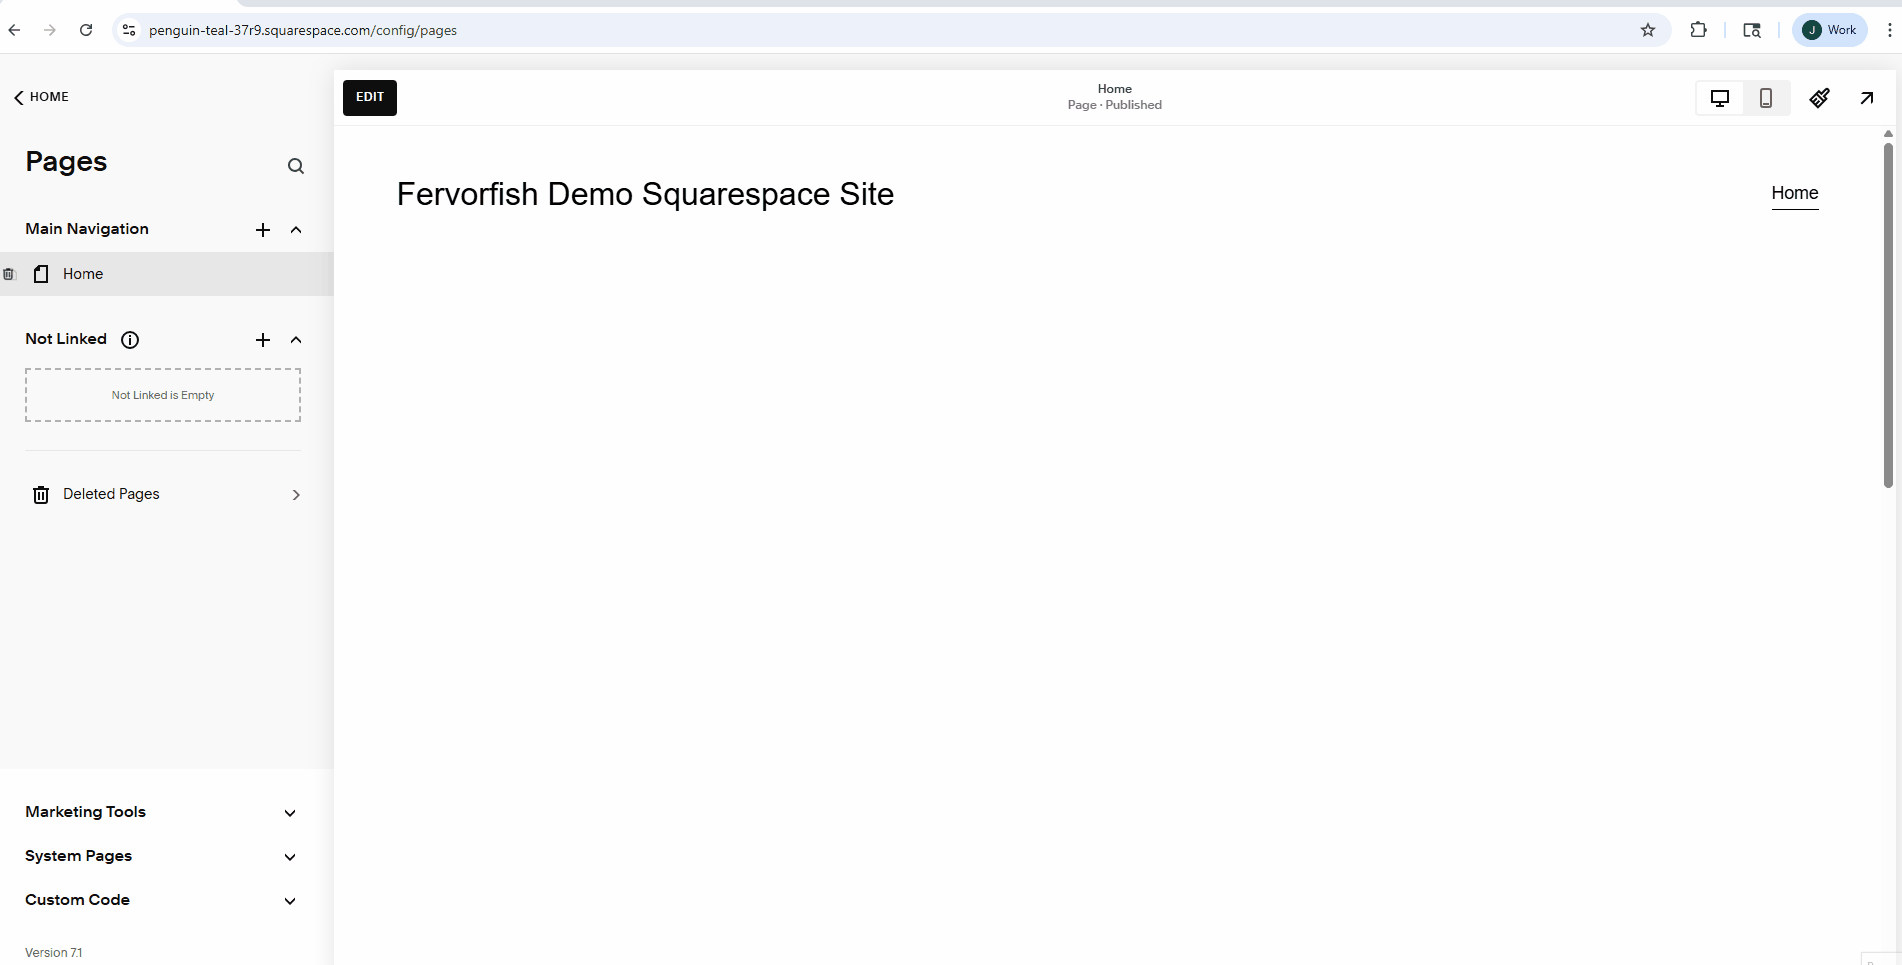Click the Pages heading

(66, 162)
